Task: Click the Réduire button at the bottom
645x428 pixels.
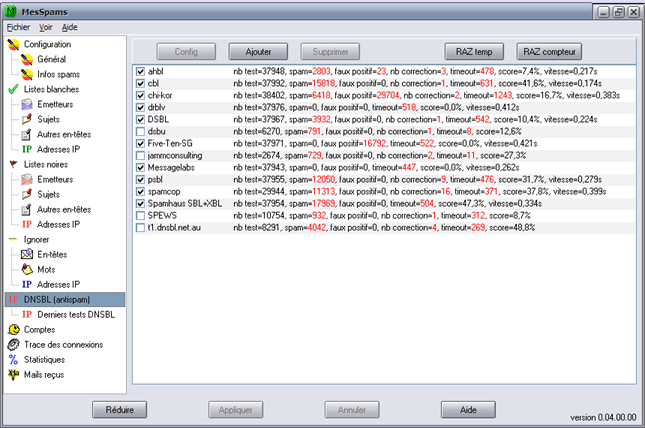Action: (x=126, y=409)
